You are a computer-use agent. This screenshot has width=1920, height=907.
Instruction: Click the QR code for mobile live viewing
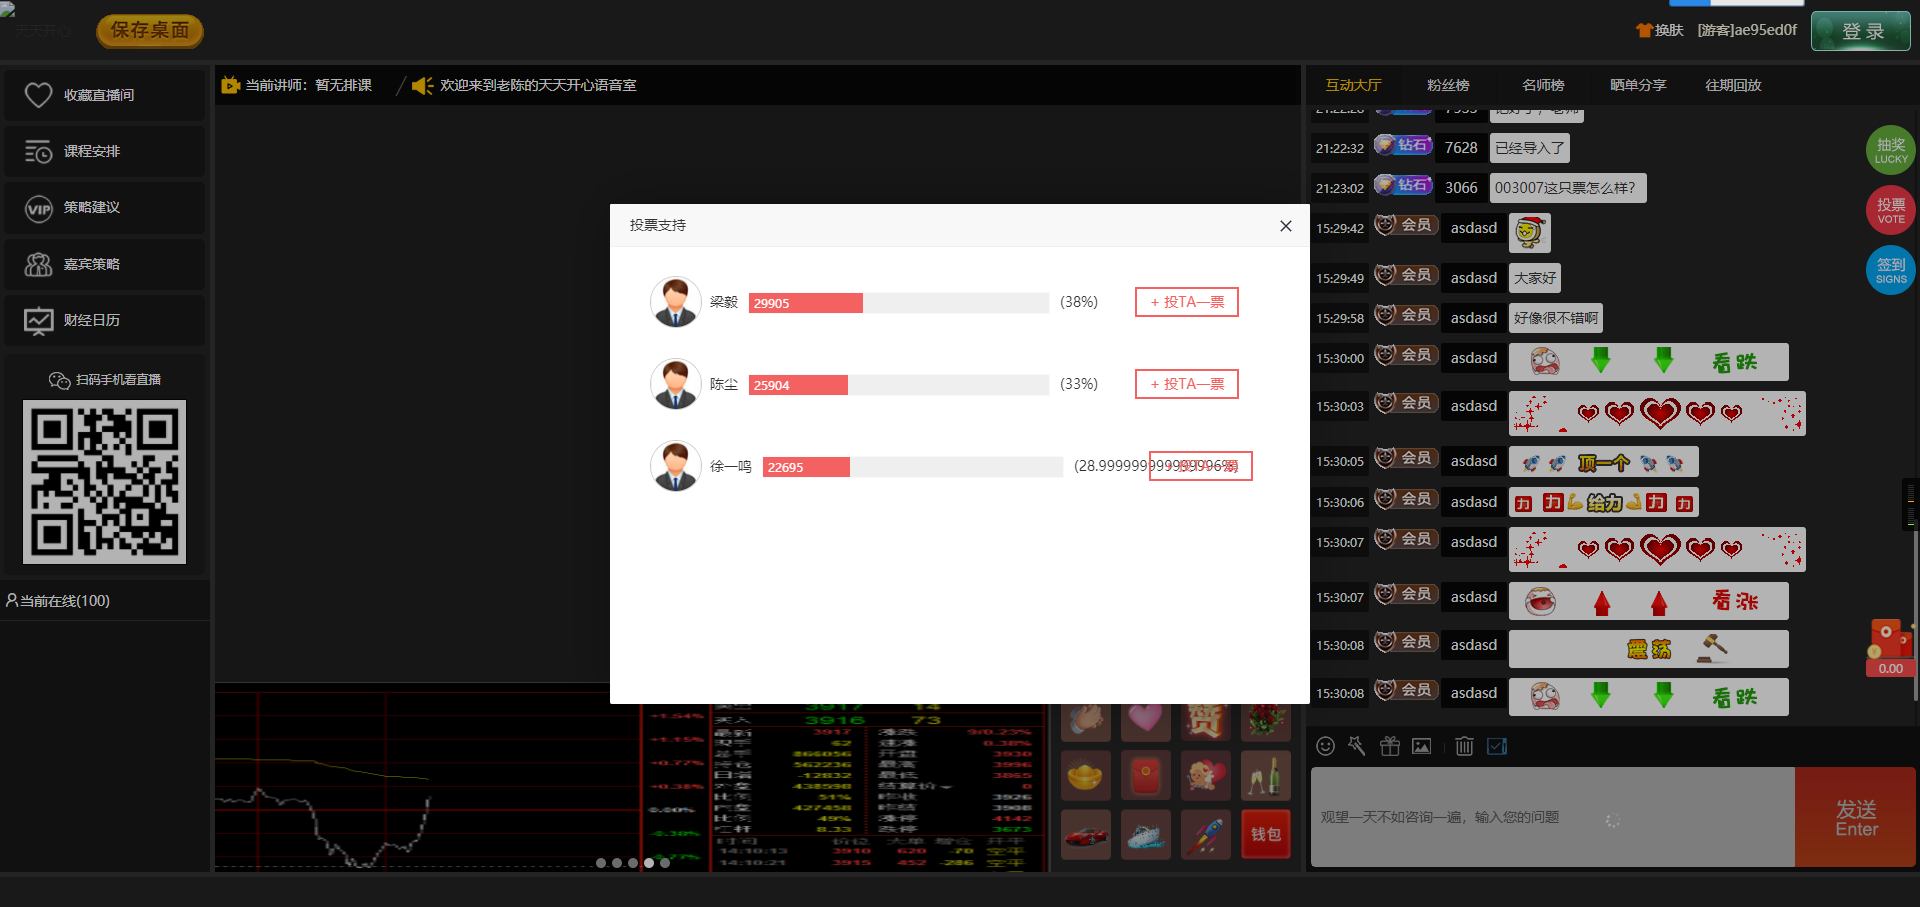click(x=104, y=482)
